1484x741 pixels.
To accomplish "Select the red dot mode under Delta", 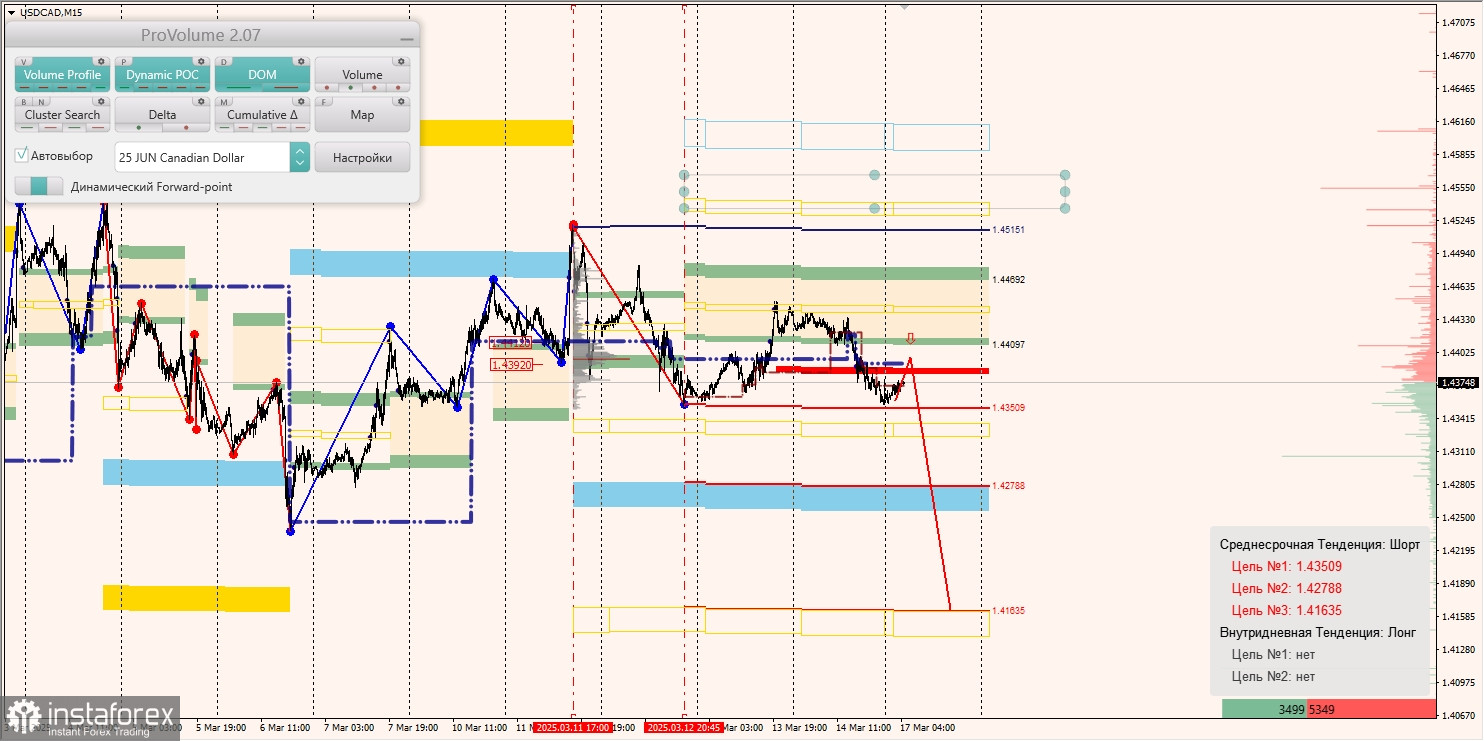I will coord(187,128).
